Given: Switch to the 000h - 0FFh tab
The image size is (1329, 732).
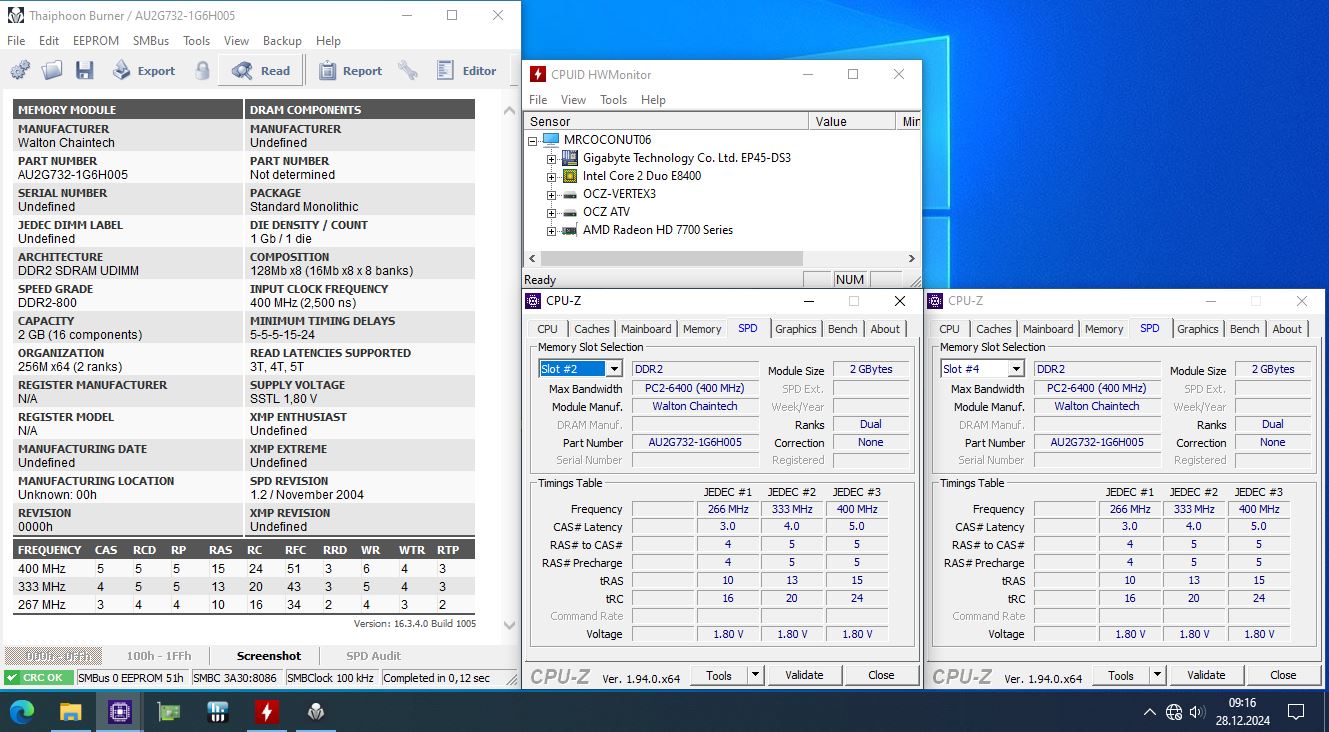Looking at the screenshot, I should (54, 656).
